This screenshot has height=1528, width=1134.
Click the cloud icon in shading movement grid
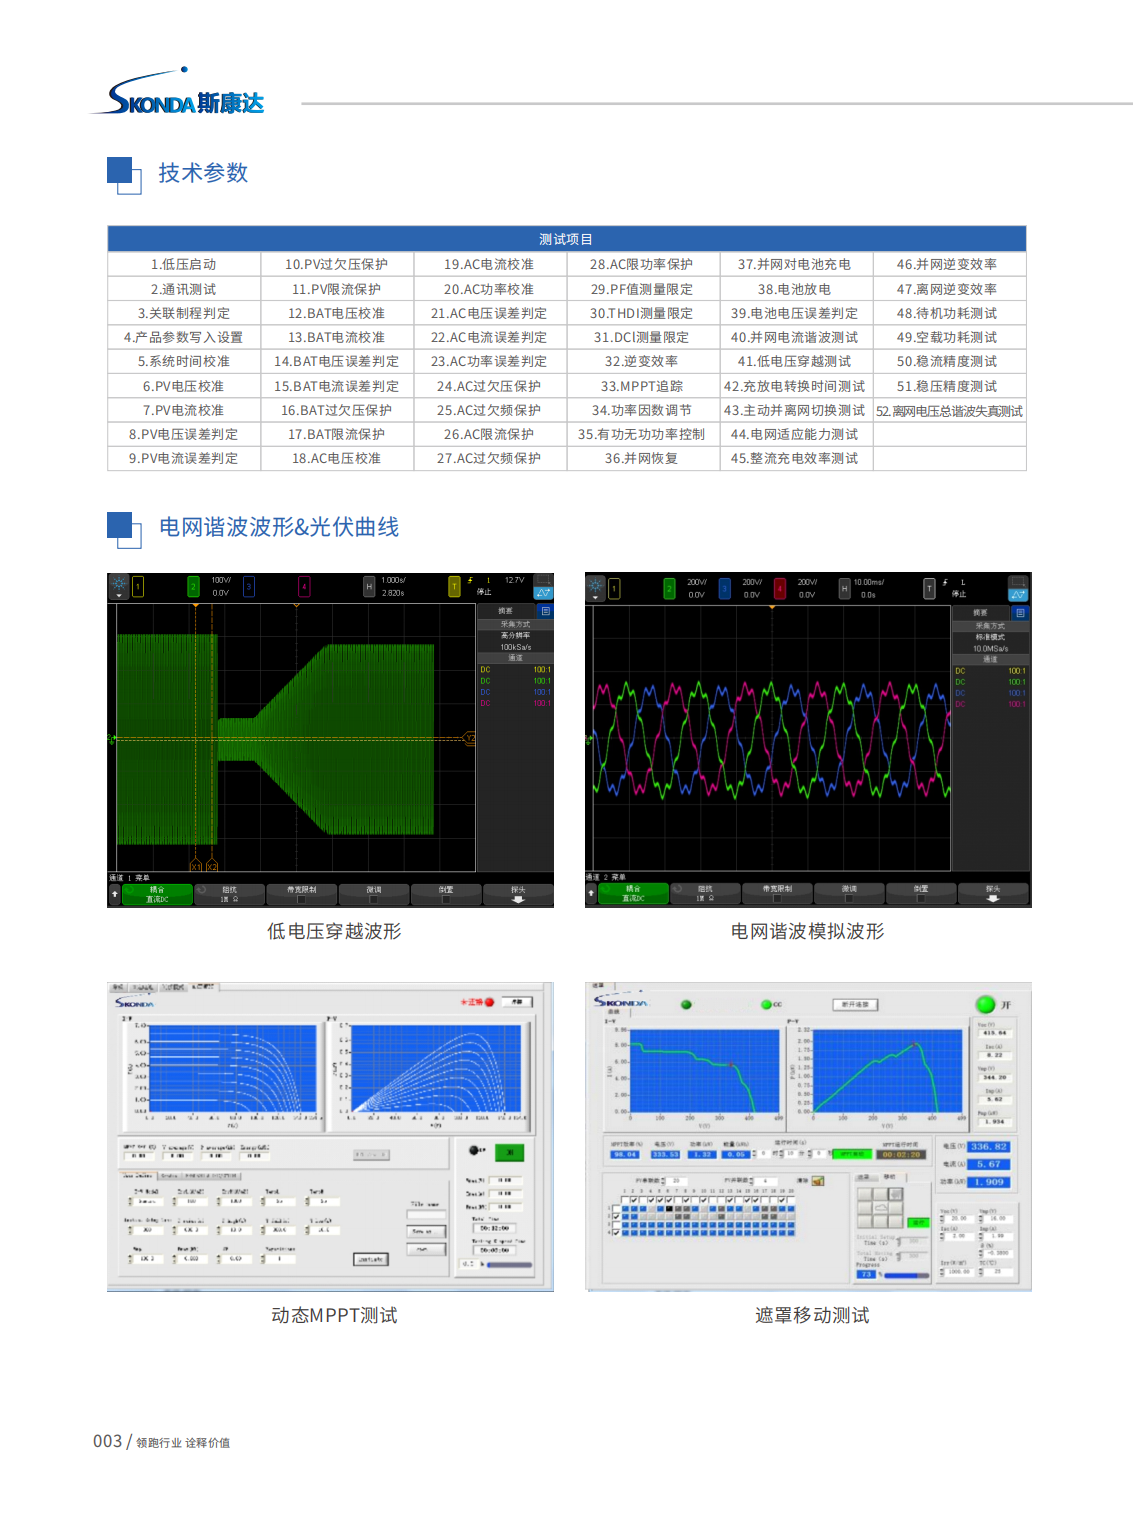pos(881,1207)
